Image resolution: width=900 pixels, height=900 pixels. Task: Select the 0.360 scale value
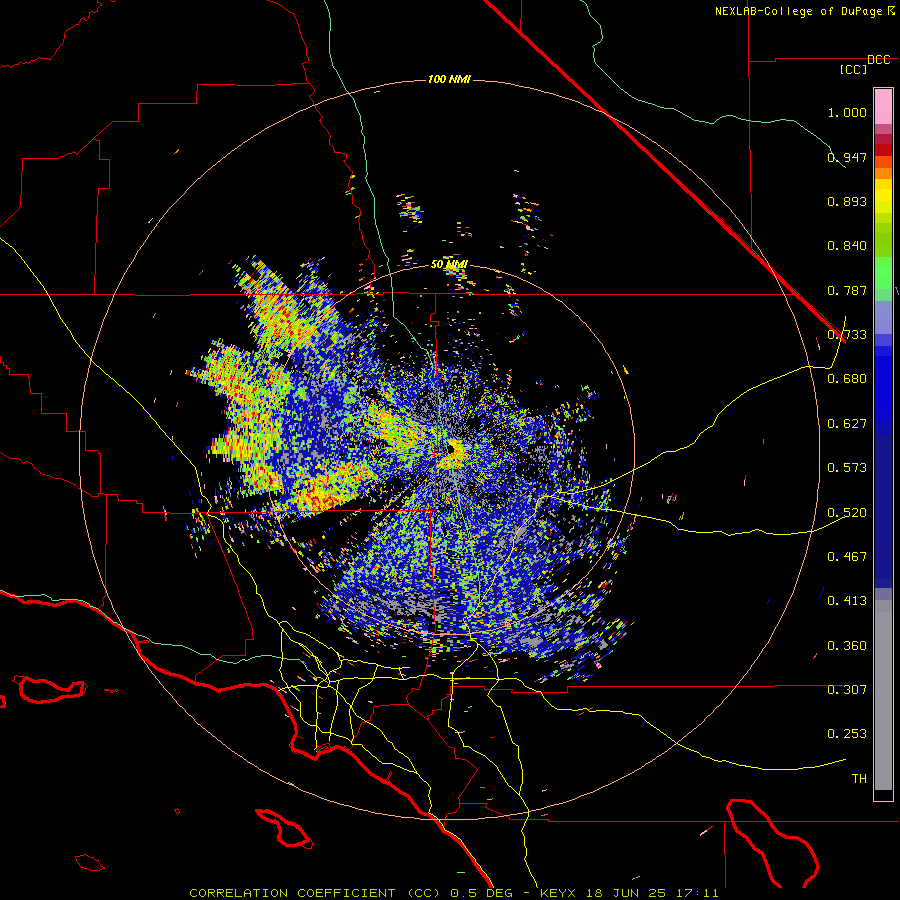[x=847, y=646]
